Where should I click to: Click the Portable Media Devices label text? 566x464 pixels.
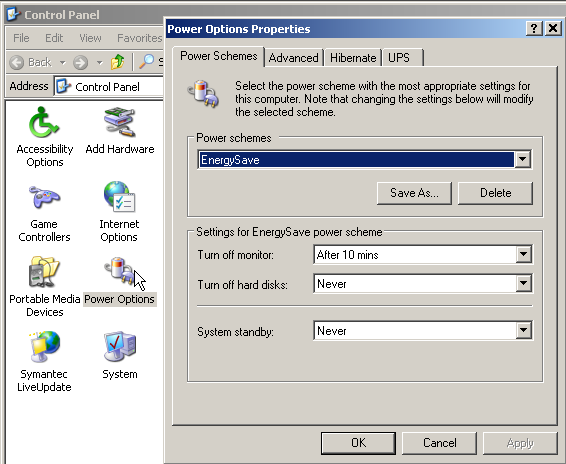45,305
